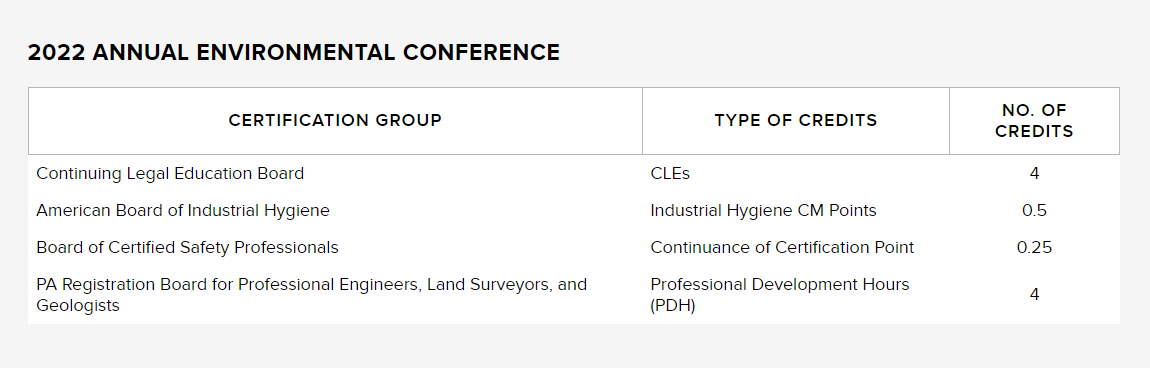The height and width of the screenshot is (368, 1150).
Task: Click the 2022 Annual Environmental Conference heading
Action: click(x=293, y=53)
